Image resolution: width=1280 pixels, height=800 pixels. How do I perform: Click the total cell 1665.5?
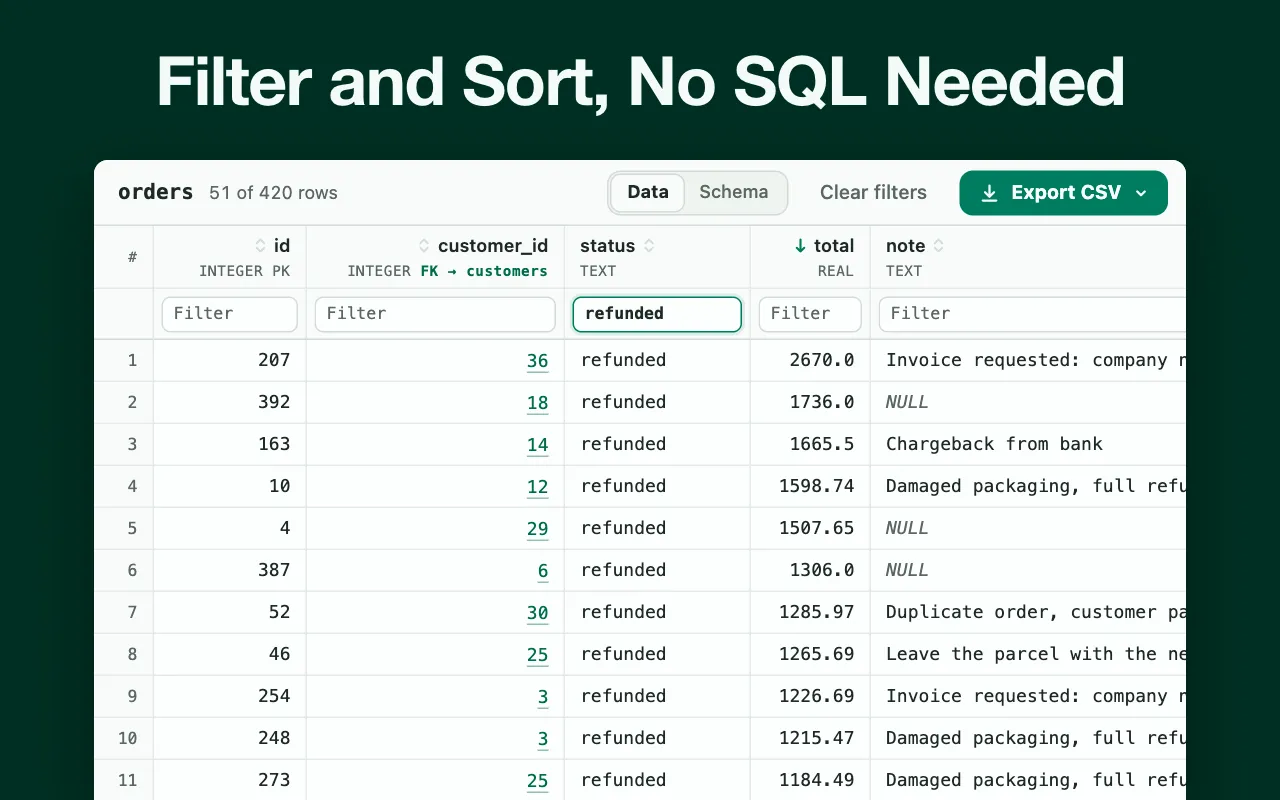tap(810, 444)
